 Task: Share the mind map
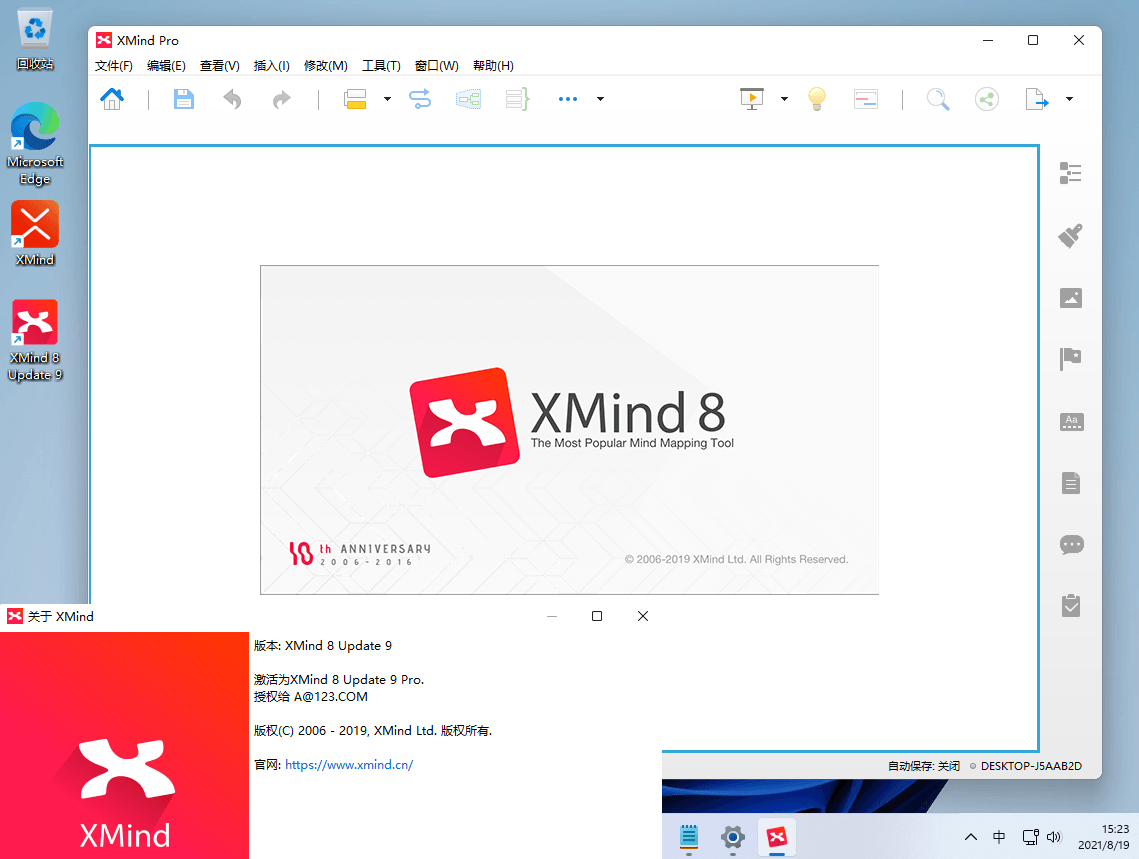[986, 99]
